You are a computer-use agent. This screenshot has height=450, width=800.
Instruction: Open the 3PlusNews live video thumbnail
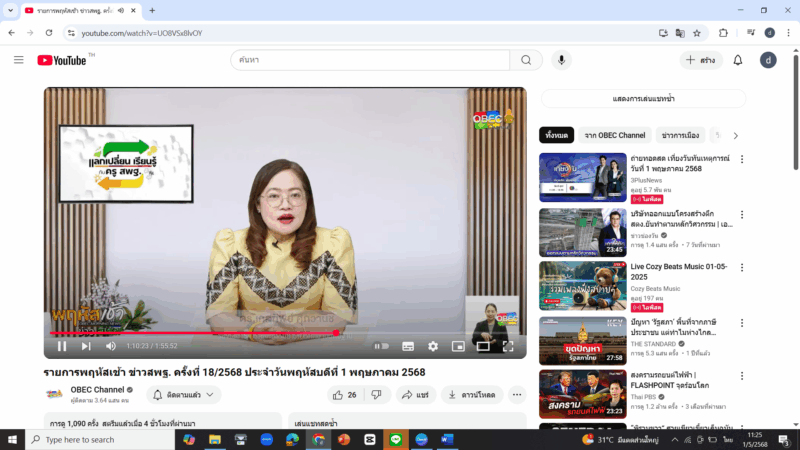tap(583, 178)
